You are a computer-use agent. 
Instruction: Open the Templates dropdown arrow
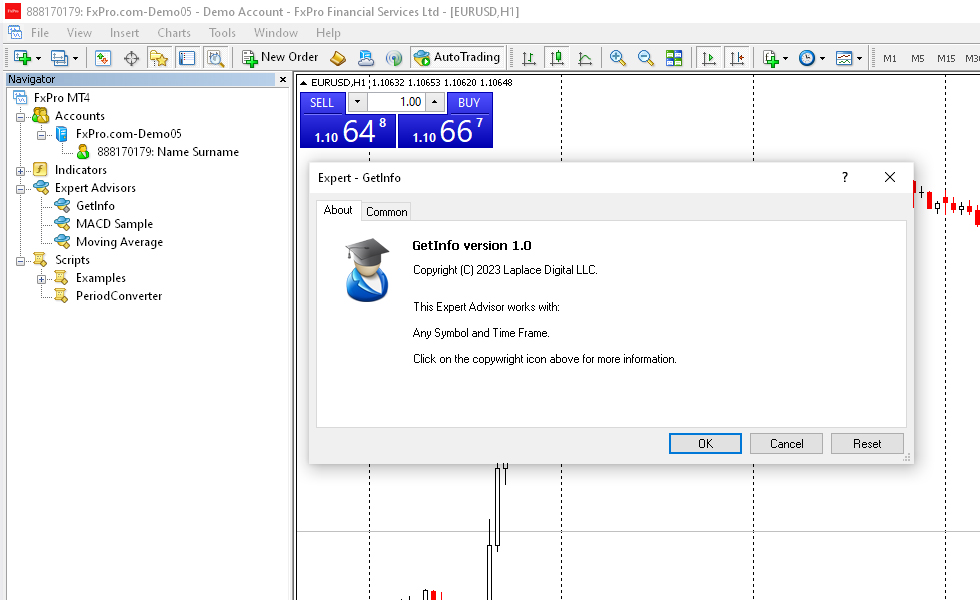point(859,59)
